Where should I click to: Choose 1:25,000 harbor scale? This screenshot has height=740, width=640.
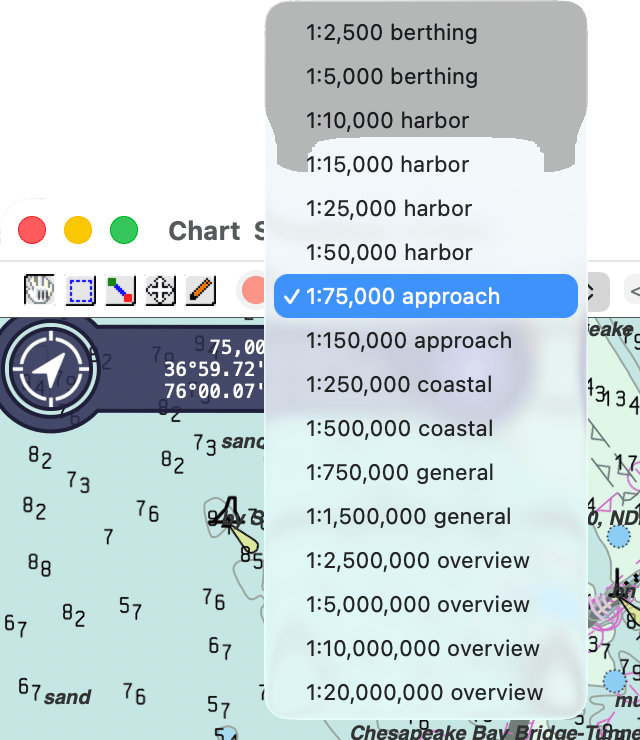426,208
